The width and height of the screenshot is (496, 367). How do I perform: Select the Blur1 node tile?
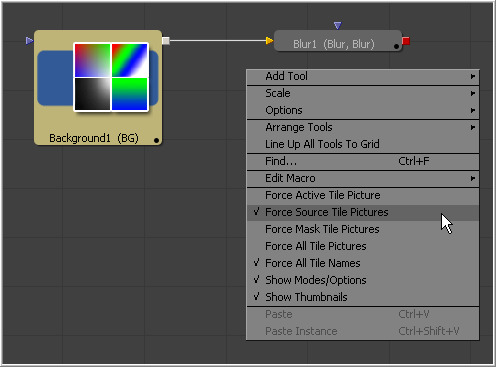coord(337,41)
